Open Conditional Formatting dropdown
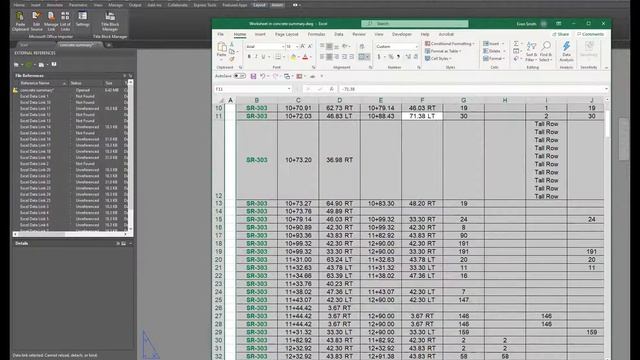The height and width of the screenshot is (360, 640). tap(450, 44)
